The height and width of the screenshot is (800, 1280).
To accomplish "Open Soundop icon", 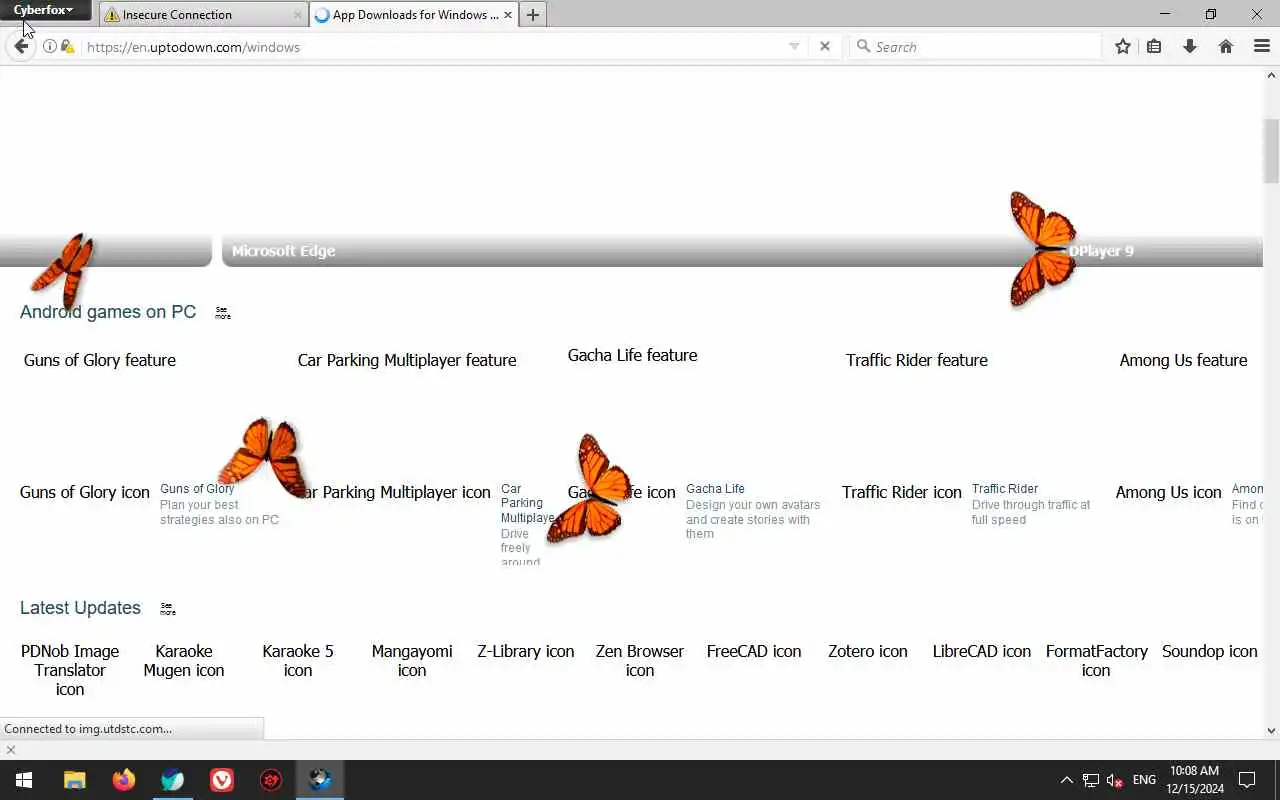I will coord(1210,651).
